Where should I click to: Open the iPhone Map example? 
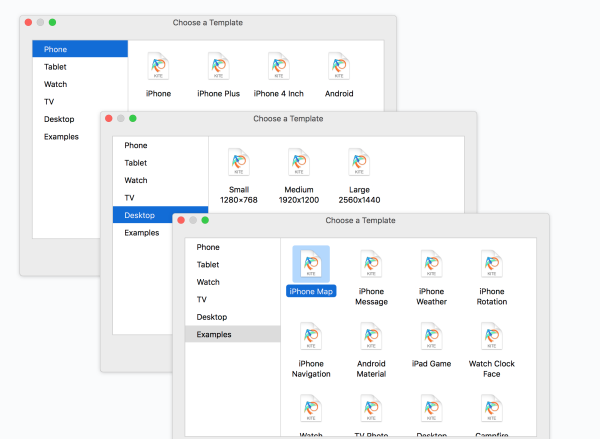311,265
